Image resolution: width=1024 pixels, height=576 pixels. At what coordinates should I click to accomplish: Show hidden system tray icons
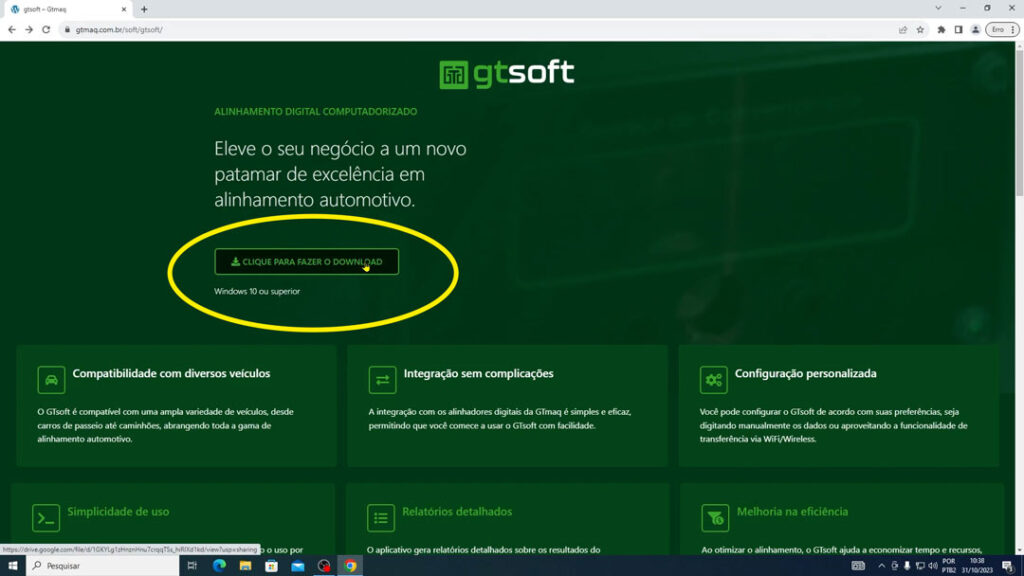(x=882, y=566)
